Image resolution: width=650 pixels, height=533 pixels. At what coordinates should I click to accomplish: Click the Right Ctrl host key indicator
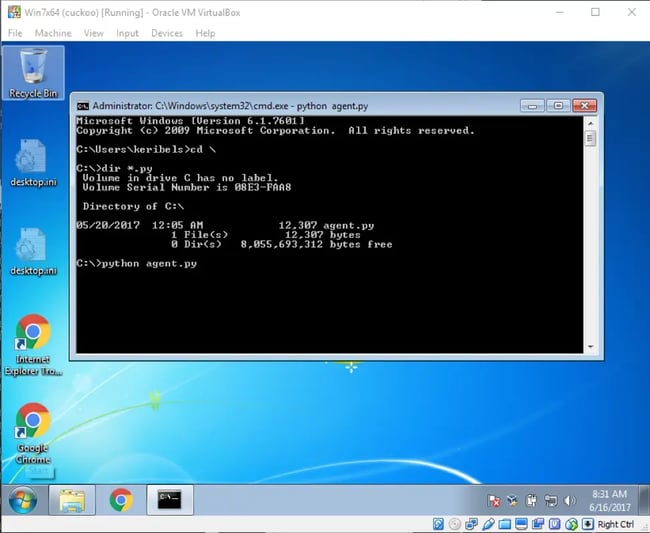(615, 524)
